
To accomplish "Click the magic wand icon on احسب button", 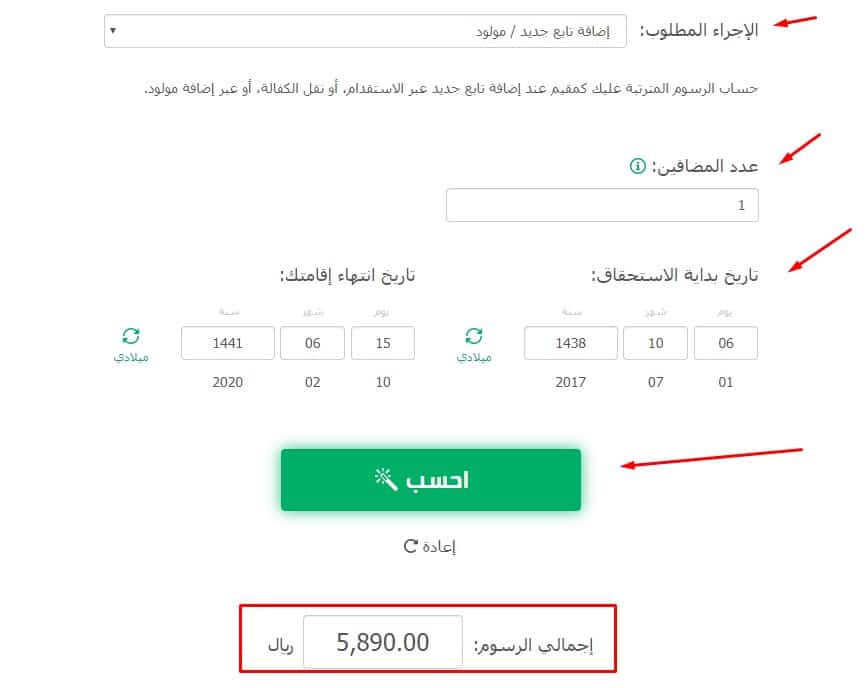I will tap(384, 479).
